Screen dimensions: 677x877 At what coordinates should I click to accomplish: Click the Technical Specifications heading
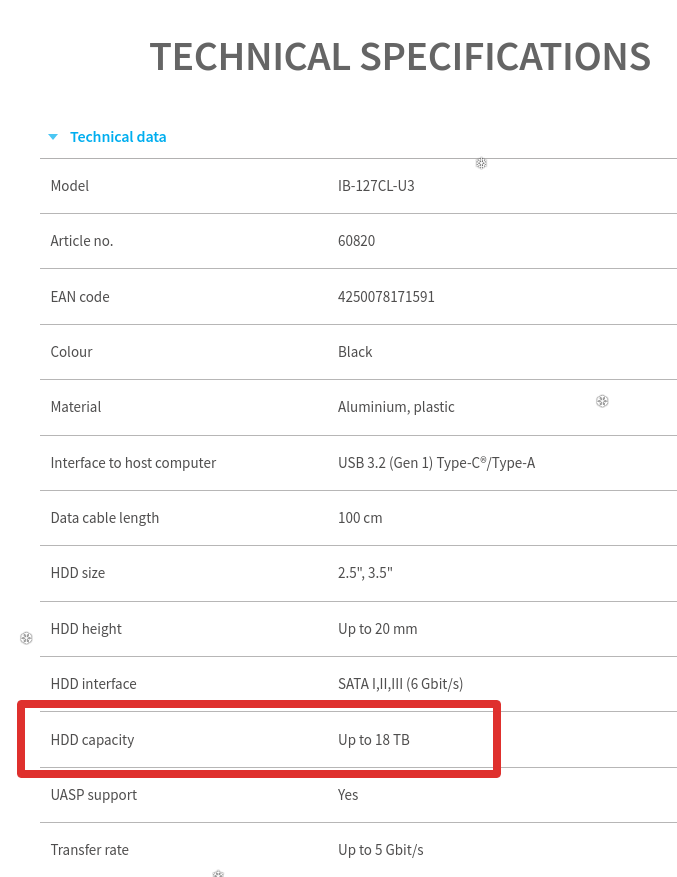click(x=400, y=57)
